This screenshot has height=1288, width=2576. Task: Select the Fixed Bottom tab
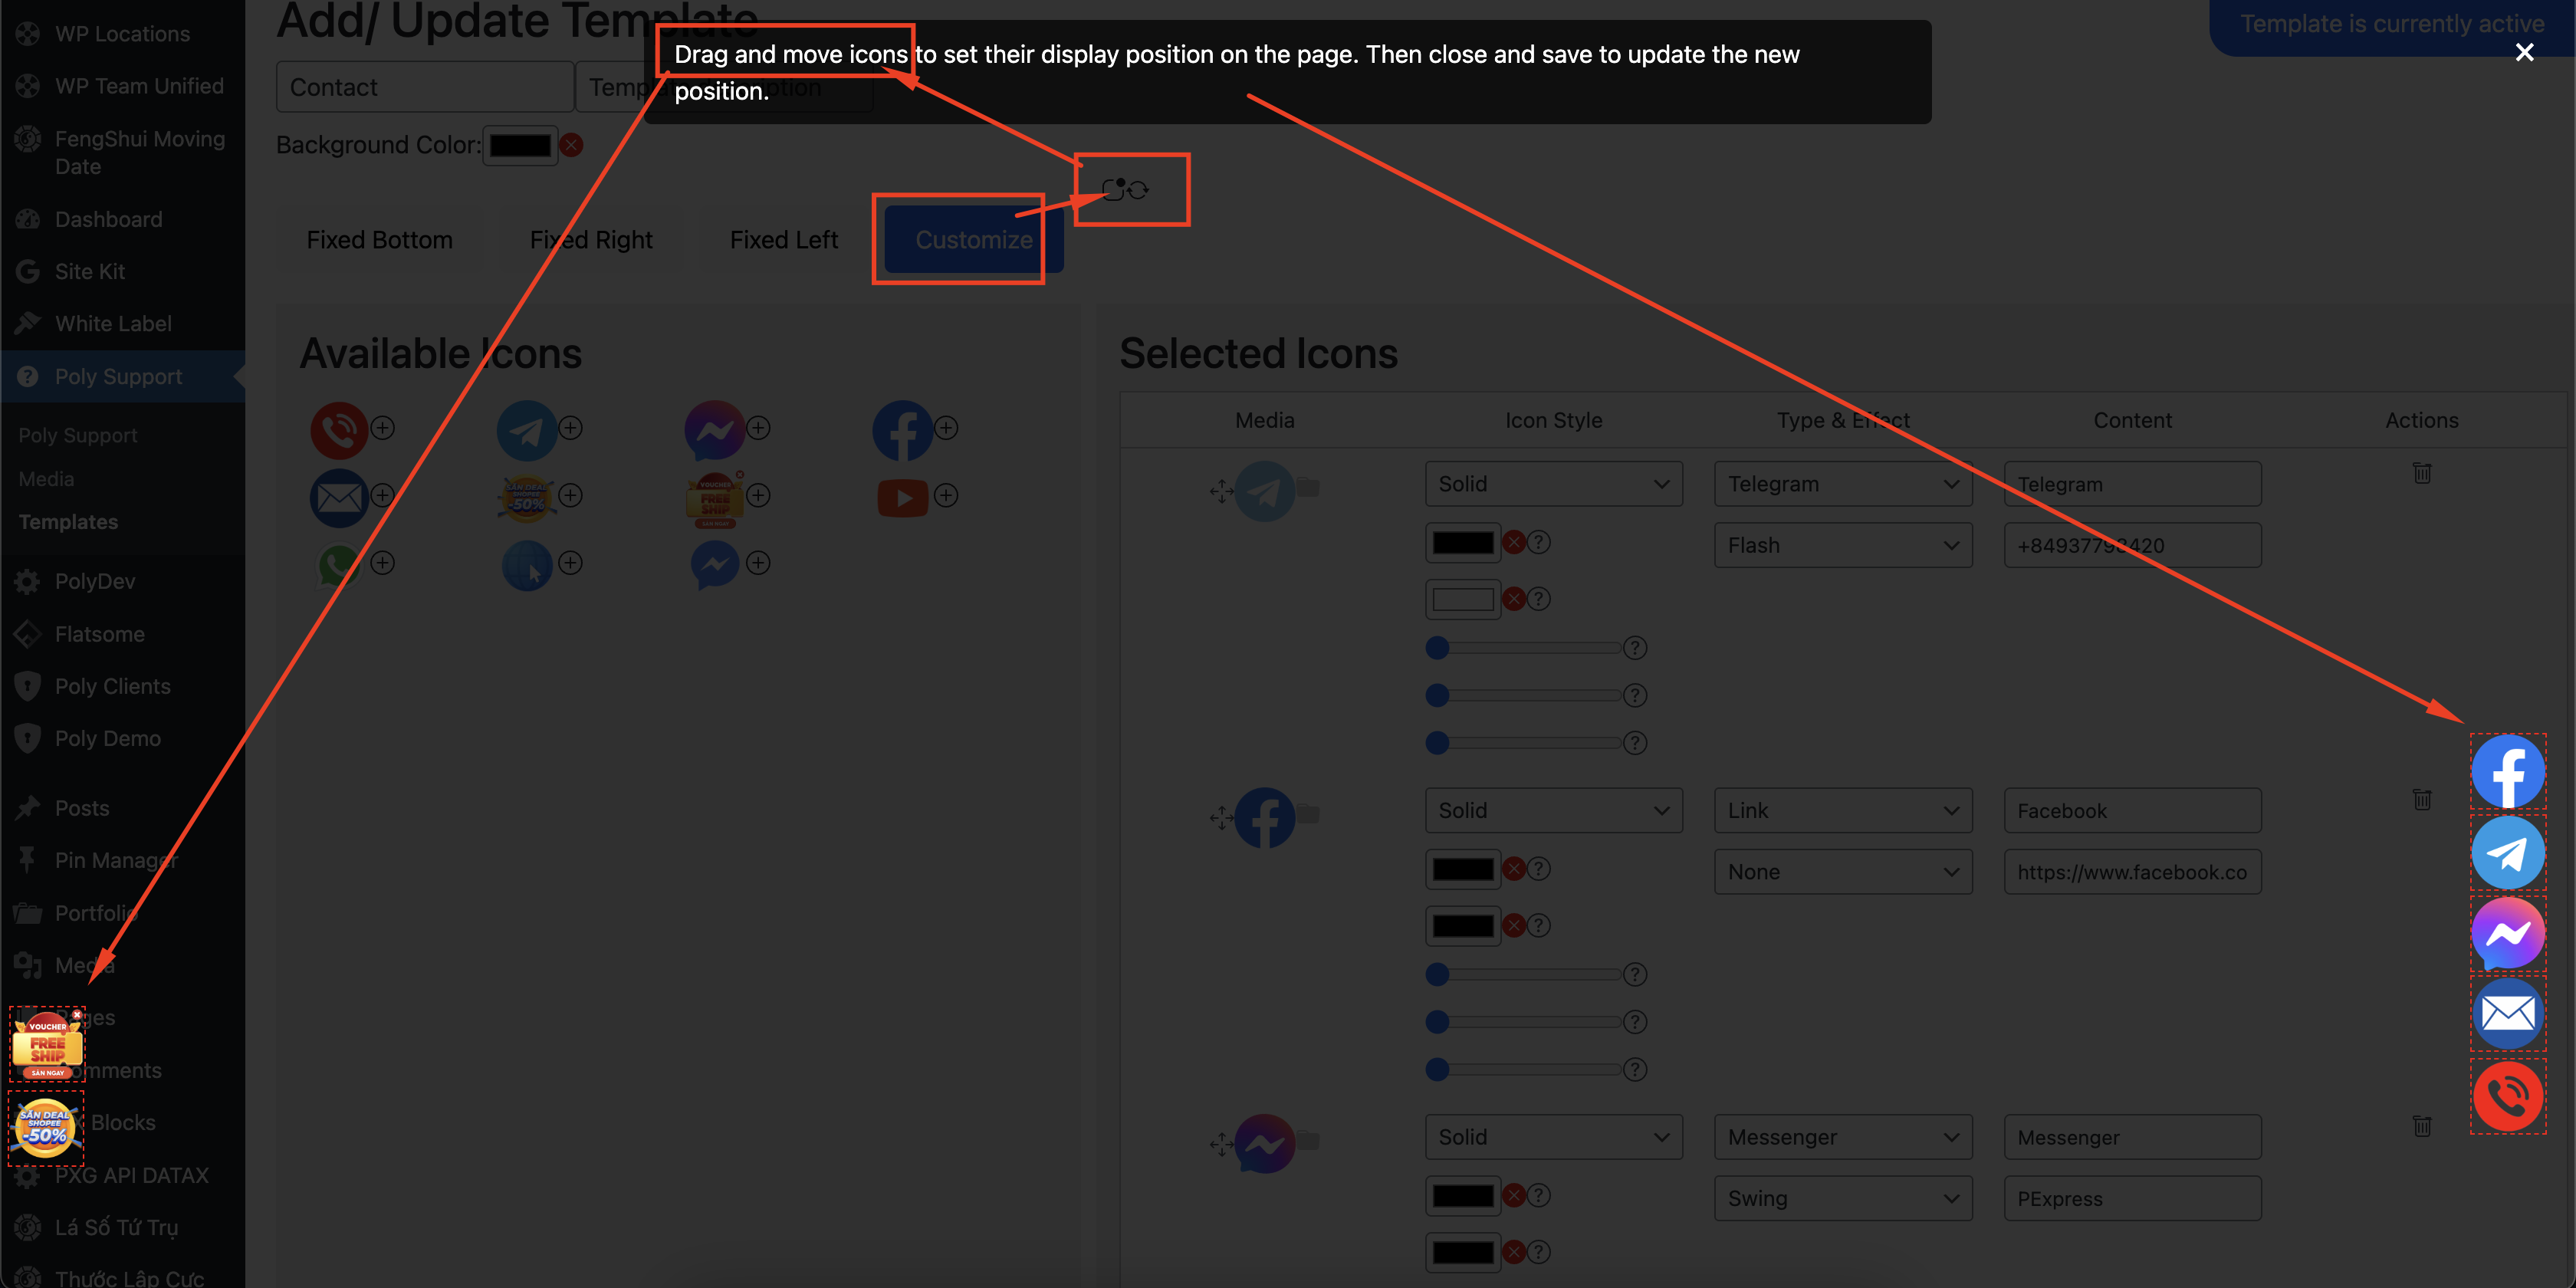click(x=379, y=240)
